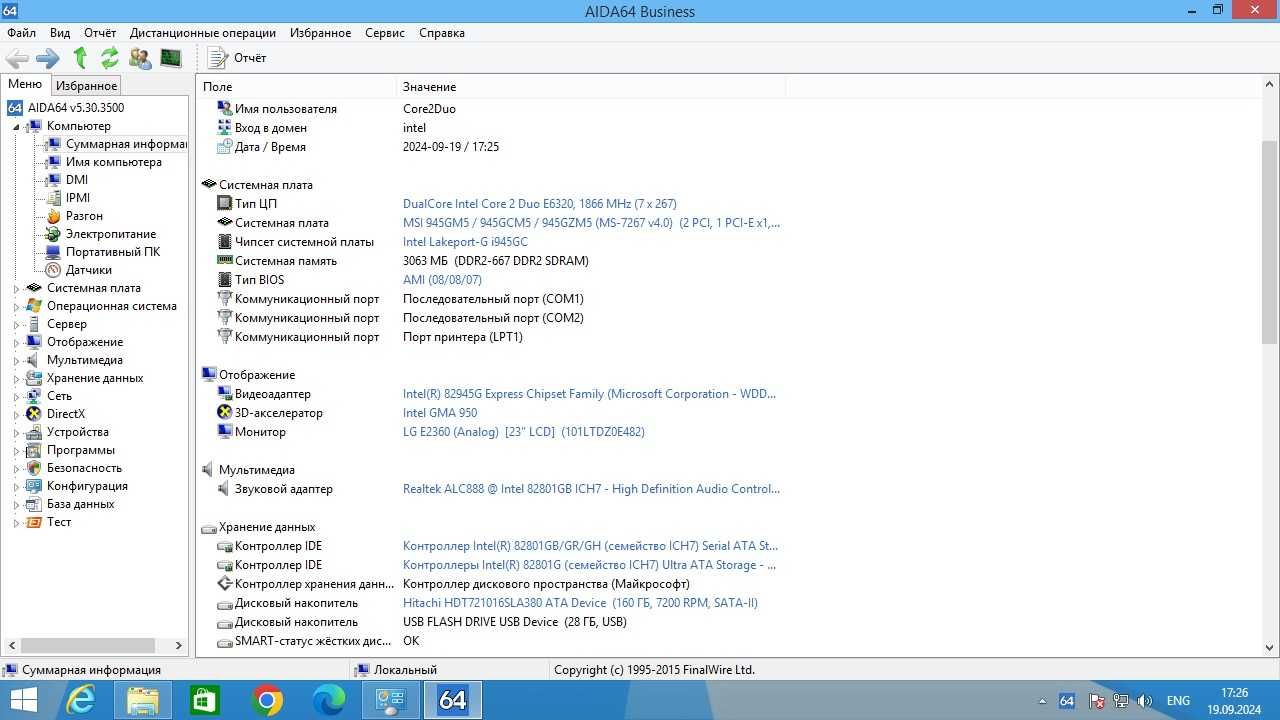The width and height of the screenshot is (1280, 720).
Task: Go forward with the right arrow toolbar icon
Action: [48, 58]
